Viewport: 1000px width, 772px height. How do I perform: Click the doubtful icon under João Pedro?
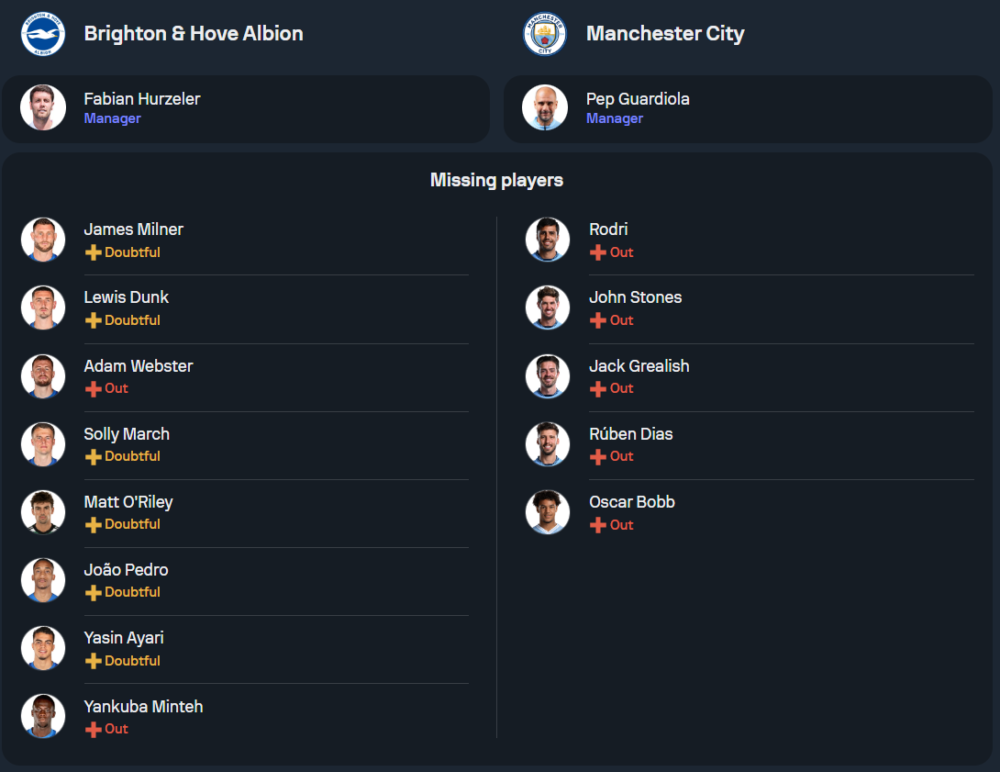93,593
